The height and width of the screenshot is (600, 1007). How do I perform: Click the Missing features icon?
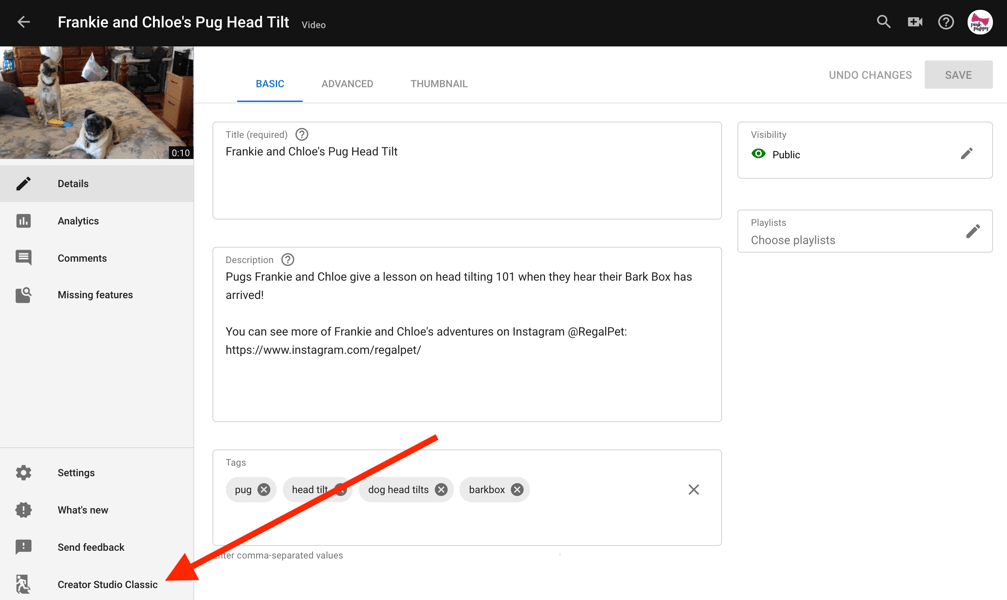(23, 295)
